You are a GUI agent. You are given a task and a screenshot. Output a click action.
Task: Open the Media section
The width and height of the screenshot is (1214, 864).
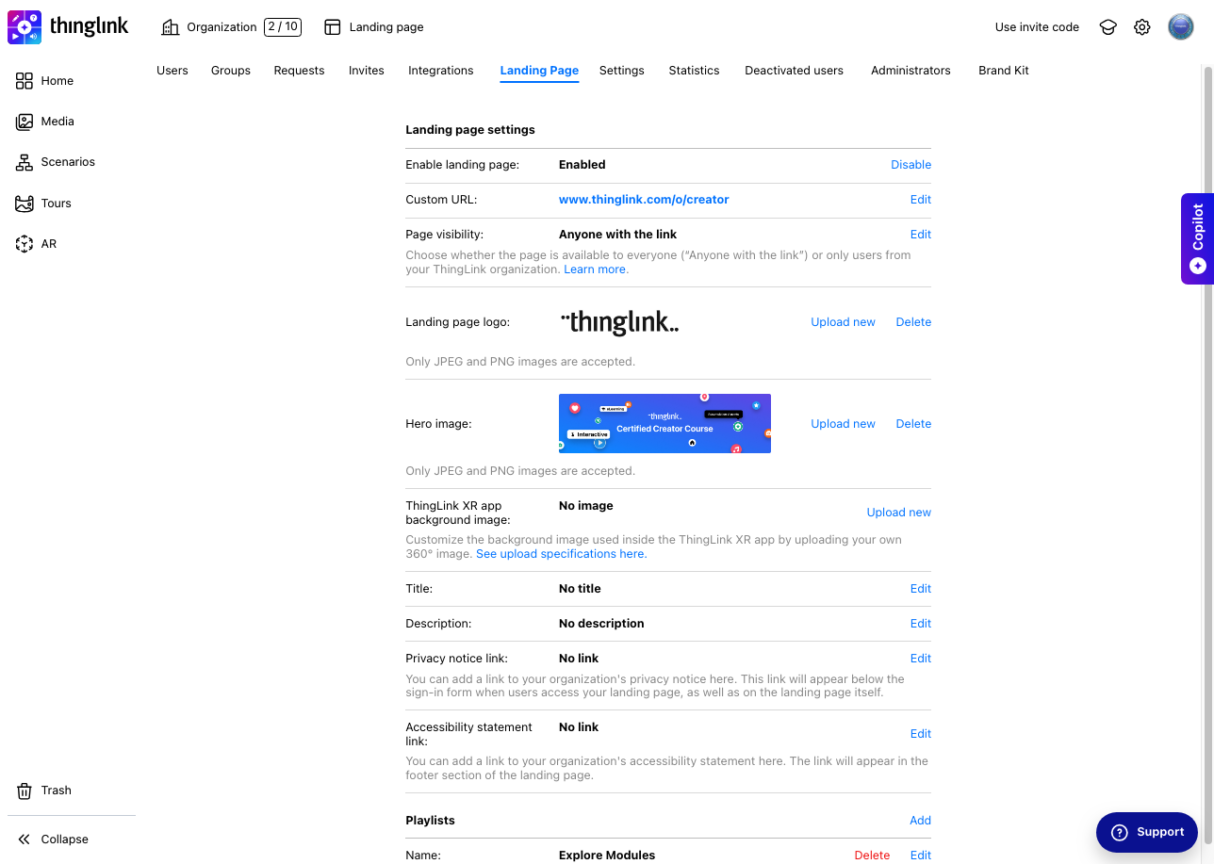pyautogui.click(x=52, y=121)
